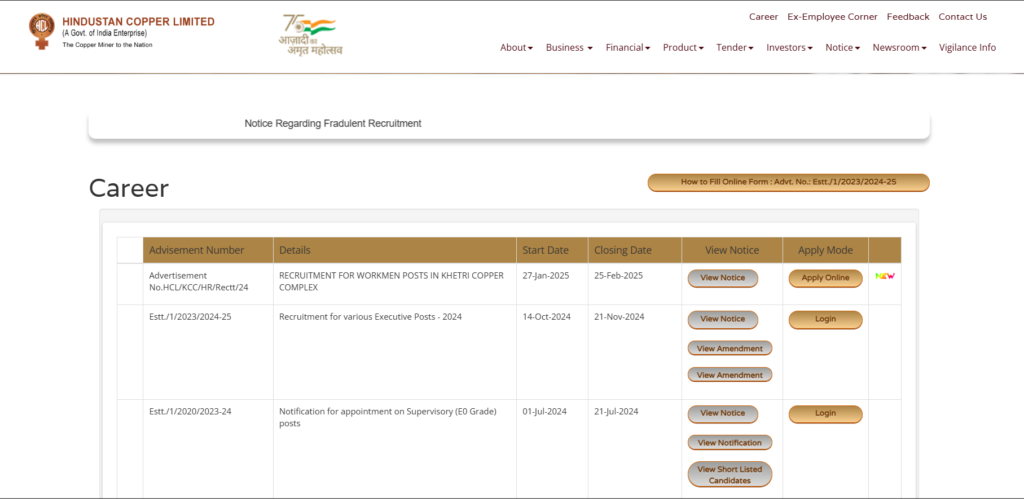The height and width of the screenshot is (499, 1024).
Task: Click the 21-Jul-2024 closing date
Action: pos(616,411)
